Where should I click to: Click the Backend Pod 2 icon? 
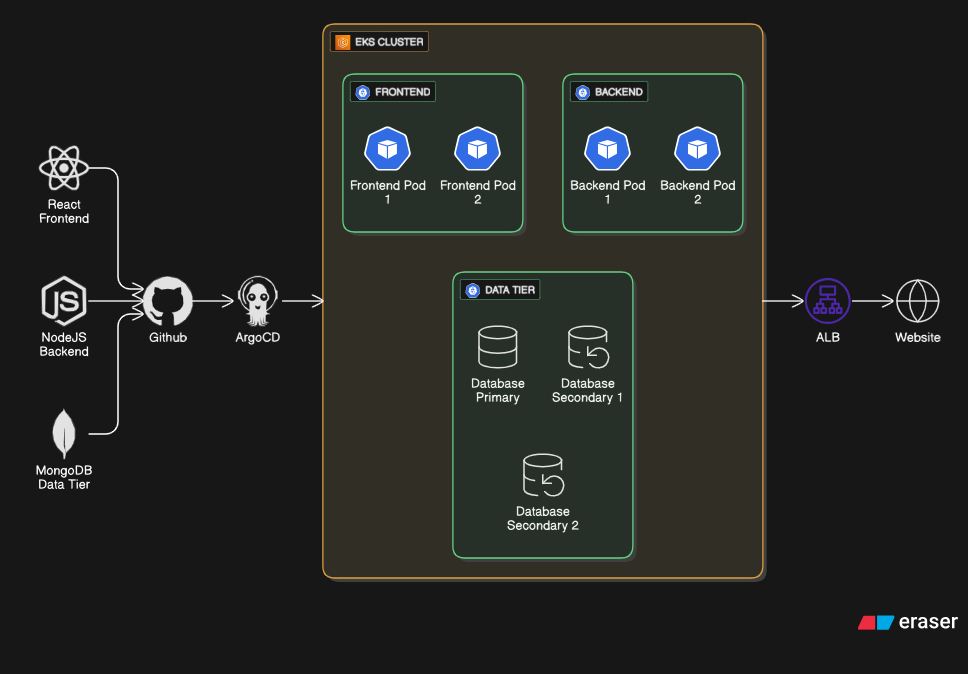pos(698,149)
